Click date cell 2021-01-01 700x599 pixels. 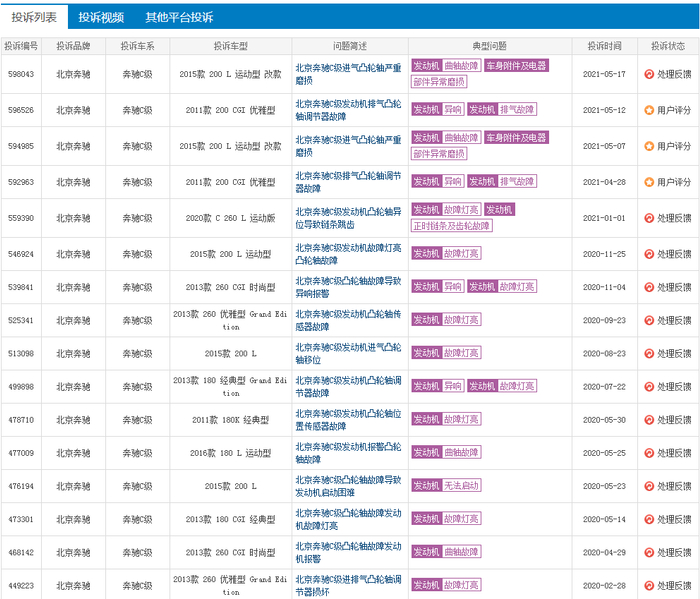(x=604, y=218)
